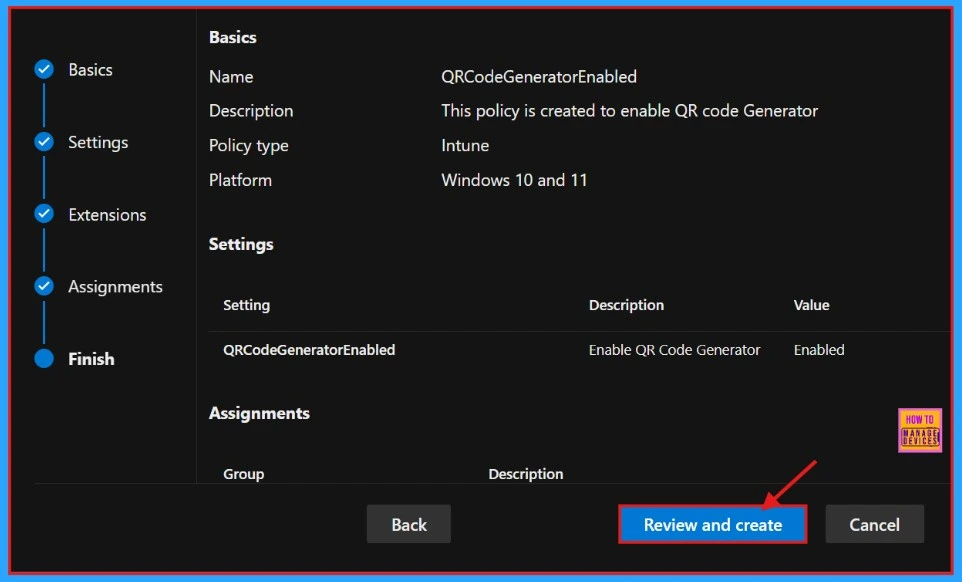
Task: Click the Settings section heading
Action: point(241,245)
